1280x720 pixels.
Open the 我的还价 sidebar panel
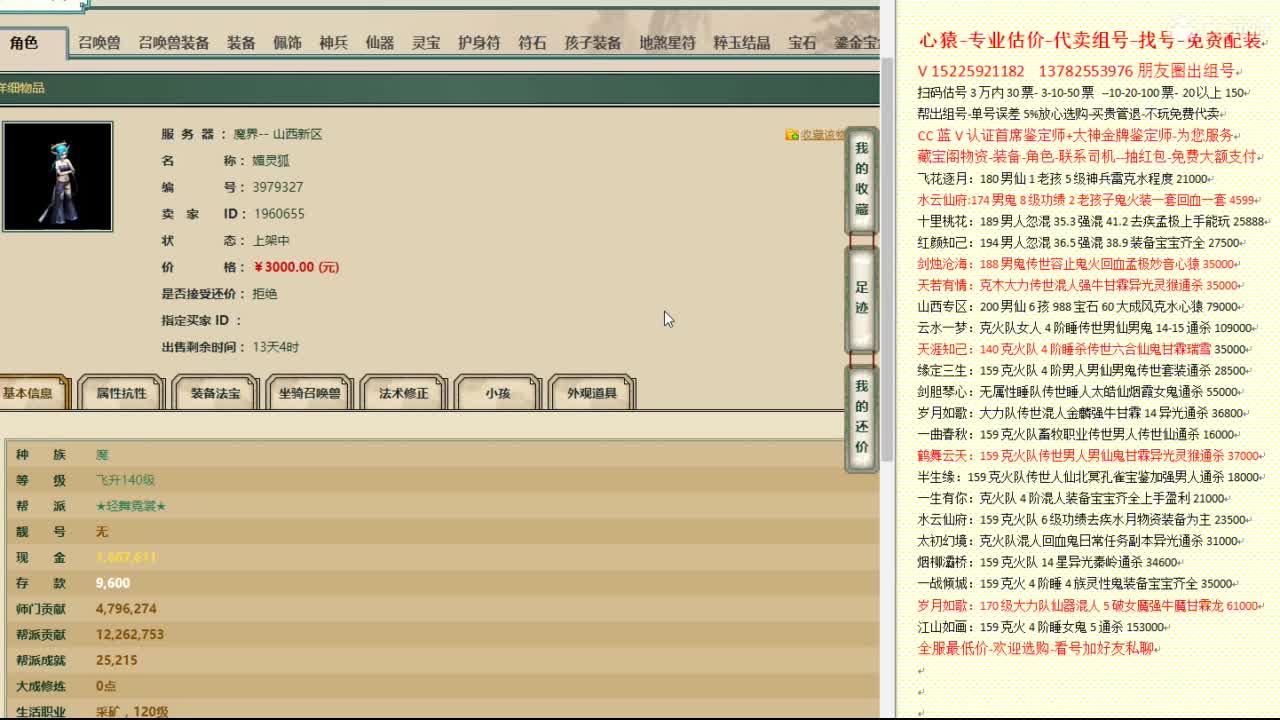pos(861,420)
